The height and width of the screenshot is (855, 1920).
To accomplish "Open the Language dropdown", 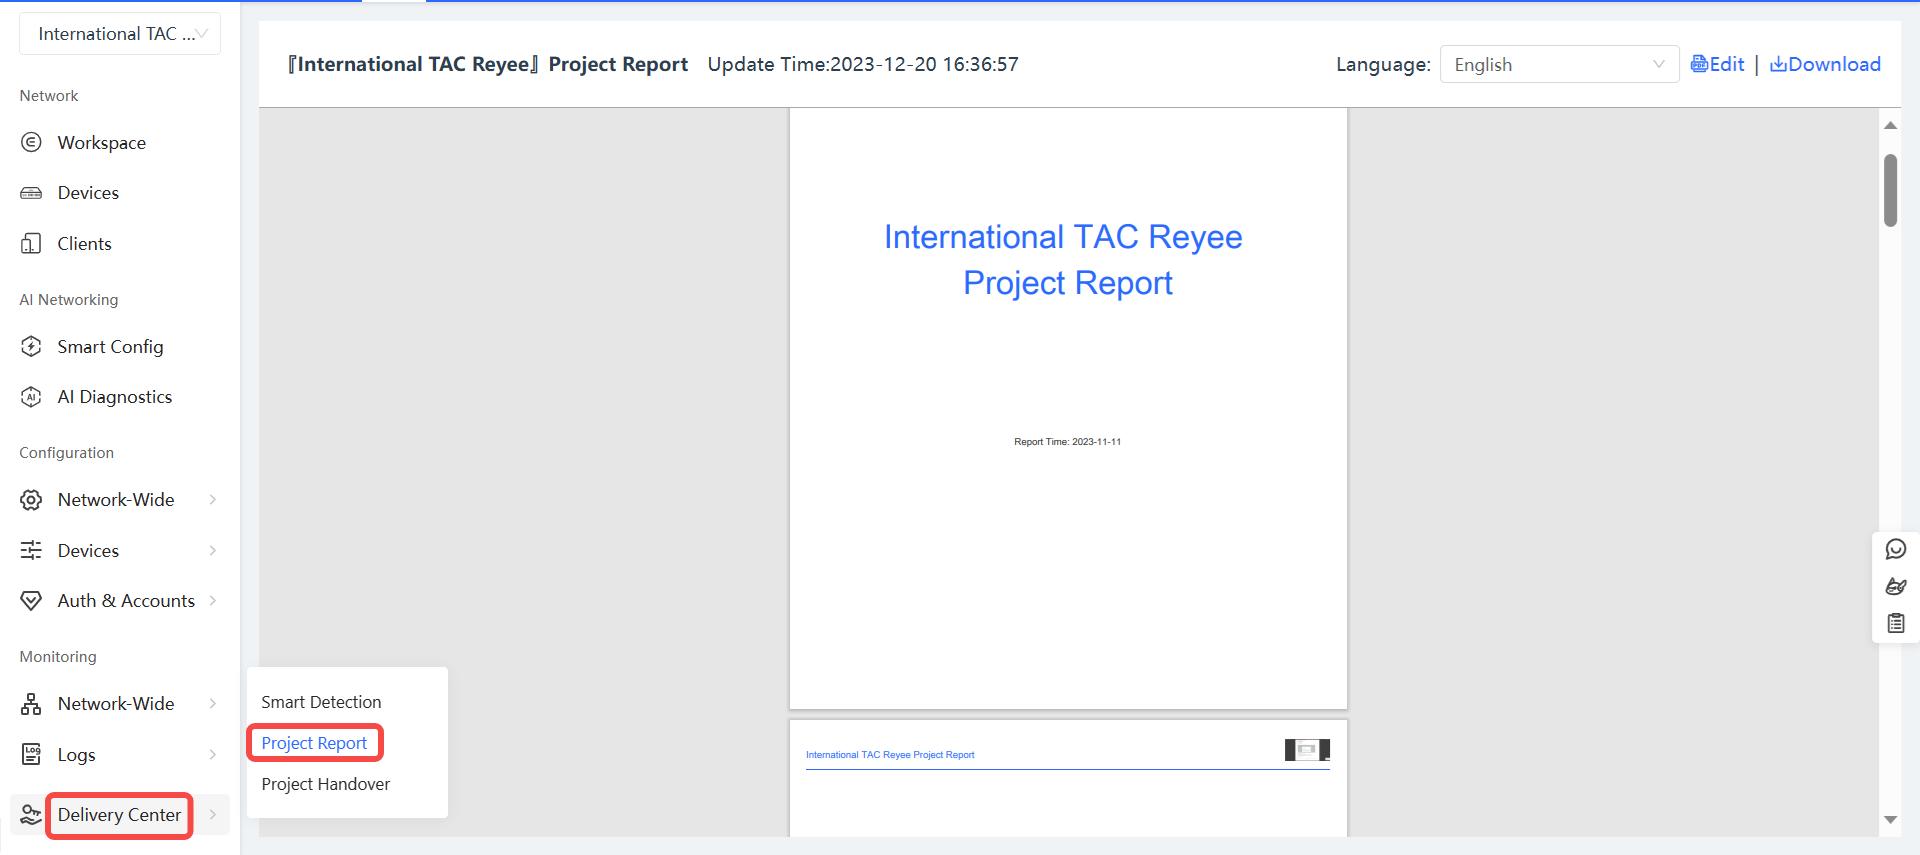I will [x=1558, y=65].
